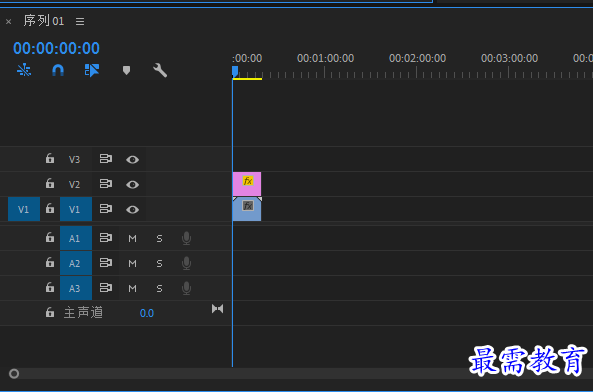This screenshot has width=593, height=392.
Task: Click the playhead timecode 00:00:00:00
Action: (x=56, y=48)
